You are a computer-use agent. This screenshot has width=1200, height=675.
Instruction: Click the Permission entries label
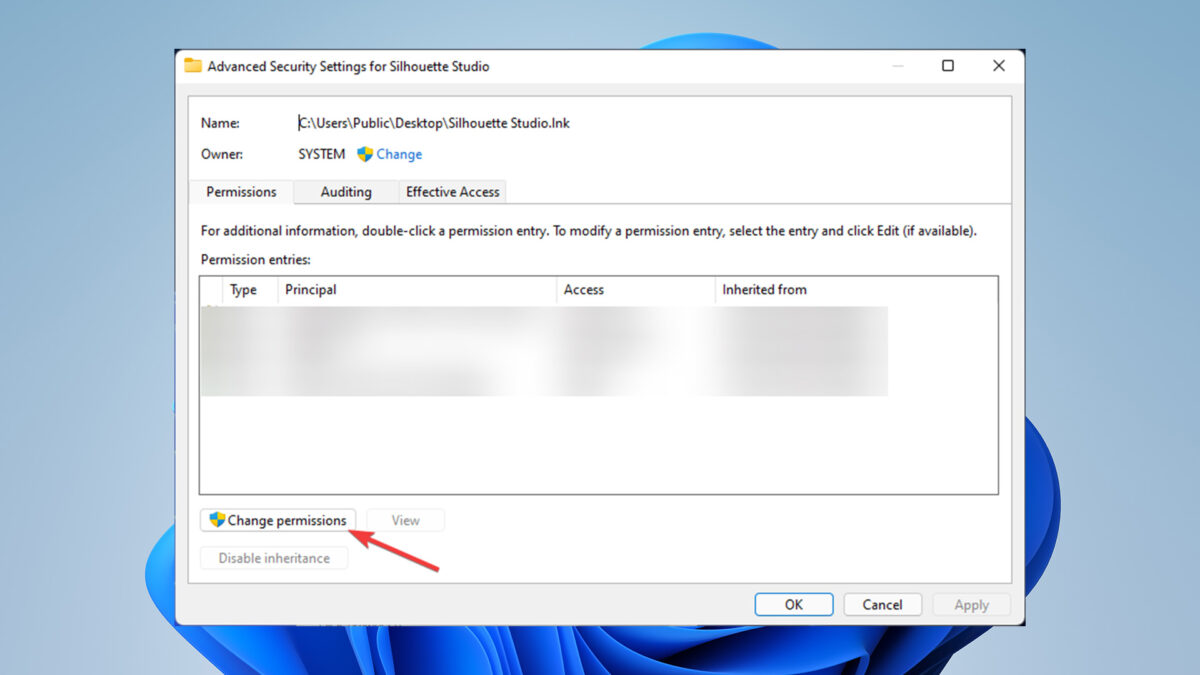(x=256, y=259)
